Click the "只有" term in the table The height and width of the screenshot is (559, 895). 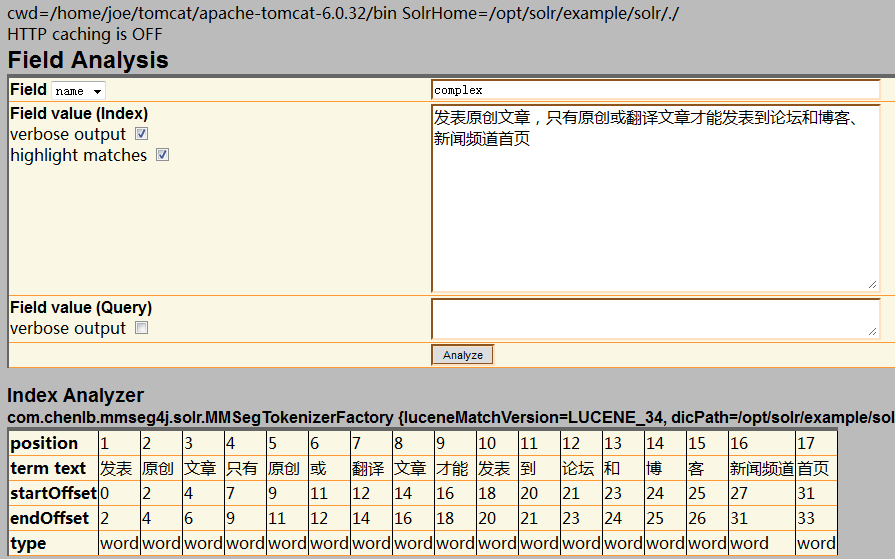tap(242, 468)
